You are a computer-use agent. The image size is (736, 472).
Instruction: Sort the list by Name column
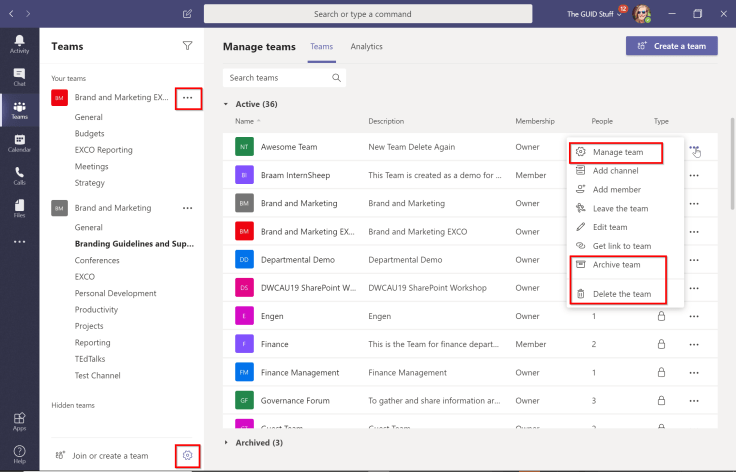click(x=245, y=121)
